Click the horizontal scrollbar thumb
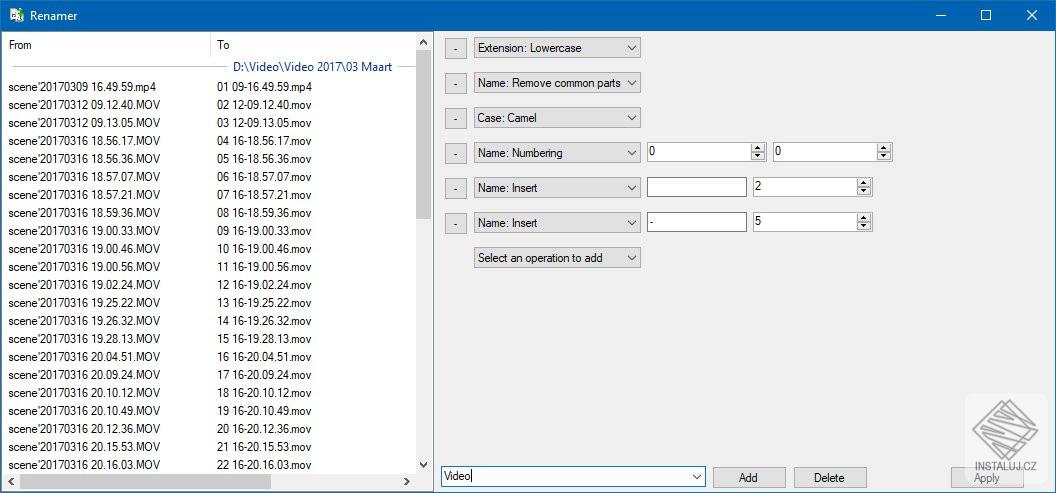 pyautogui.click(x=144, y=482)
